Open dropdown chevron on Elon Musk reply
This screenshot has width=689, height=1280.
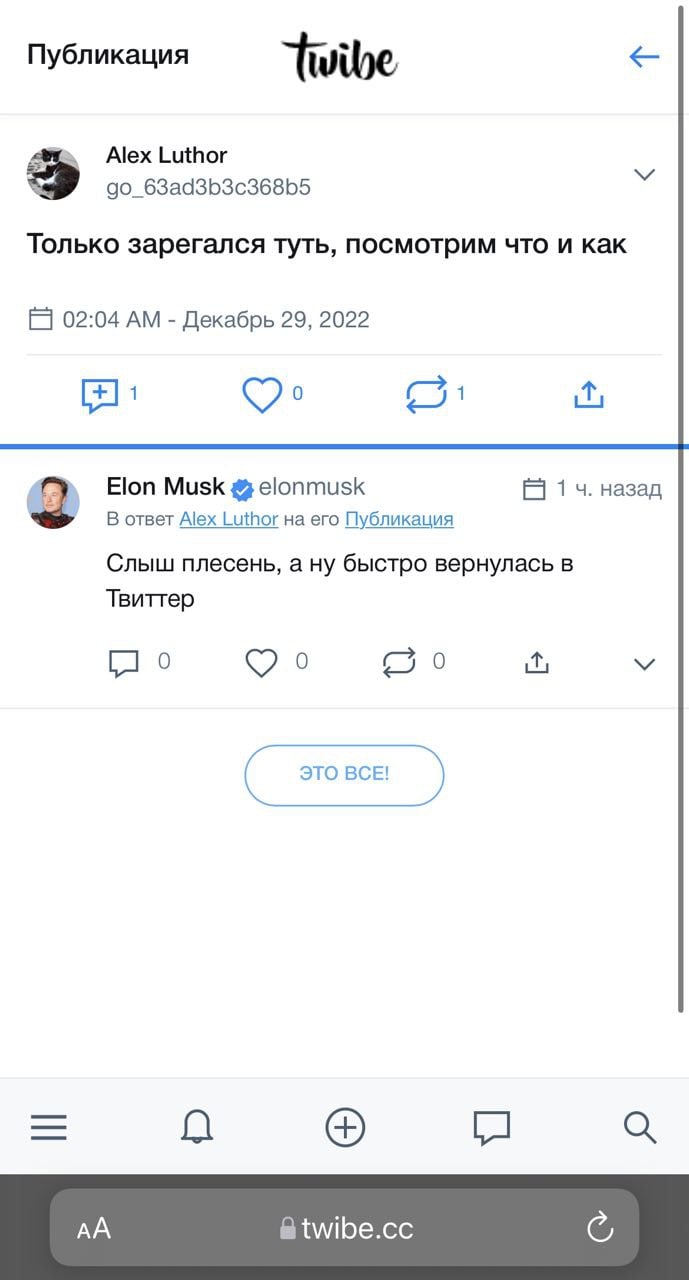pos(645,664)
